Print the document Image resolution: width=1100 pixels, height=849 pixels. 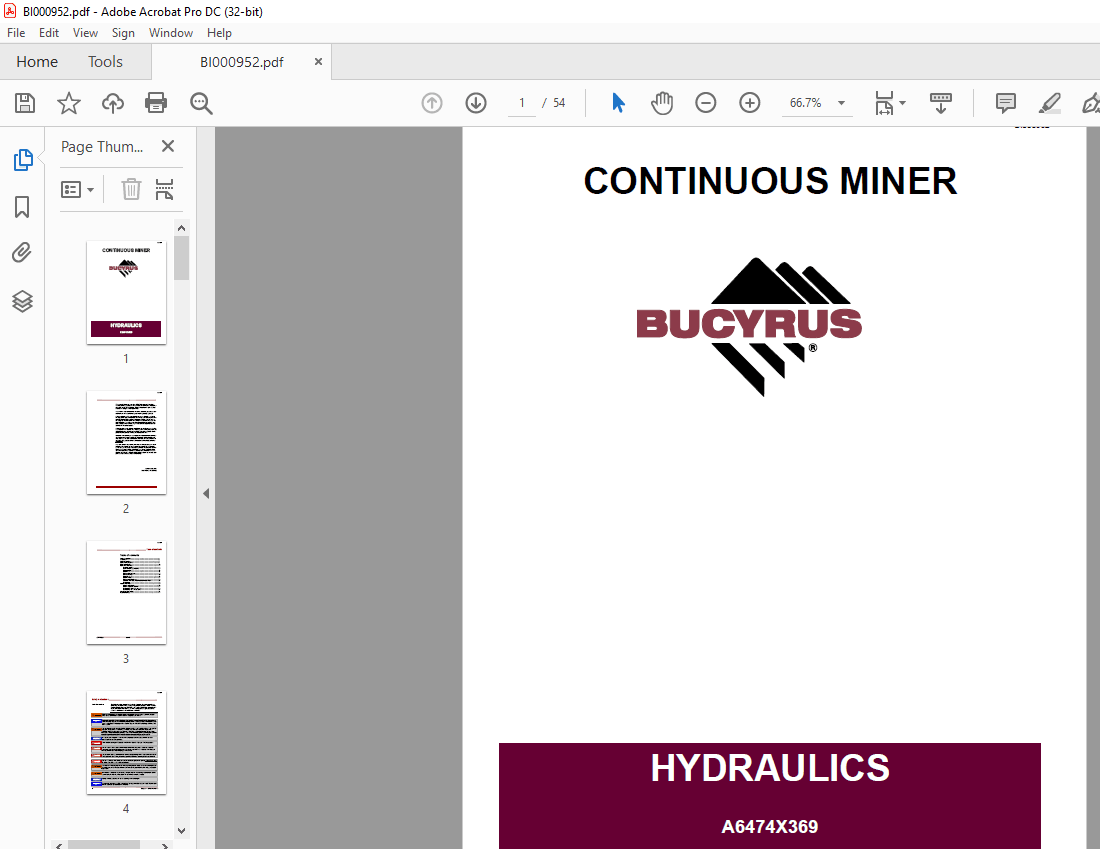(x=156, y=103)
